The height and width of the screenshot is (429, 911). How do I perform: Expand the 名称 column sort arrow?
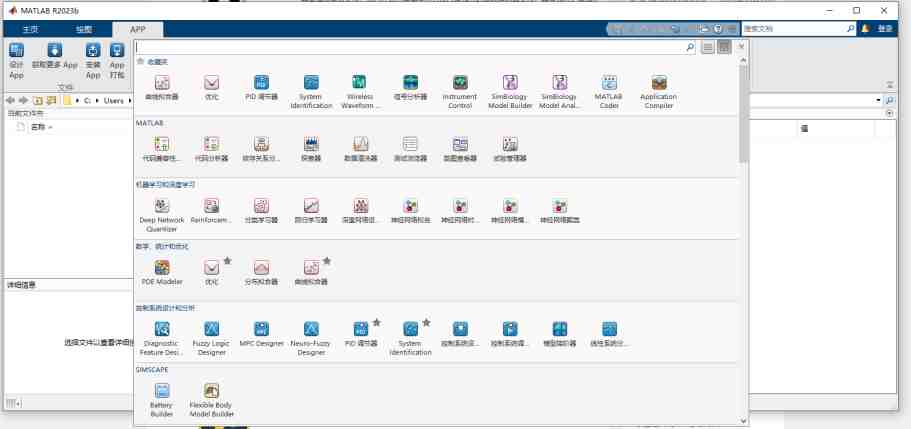[x=51, y=128]
